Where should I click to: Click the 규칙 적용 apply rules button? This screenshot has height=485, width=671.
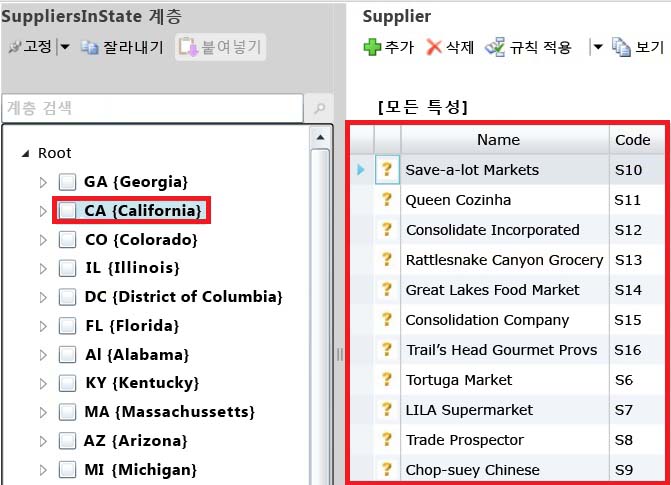pos(528,47)
